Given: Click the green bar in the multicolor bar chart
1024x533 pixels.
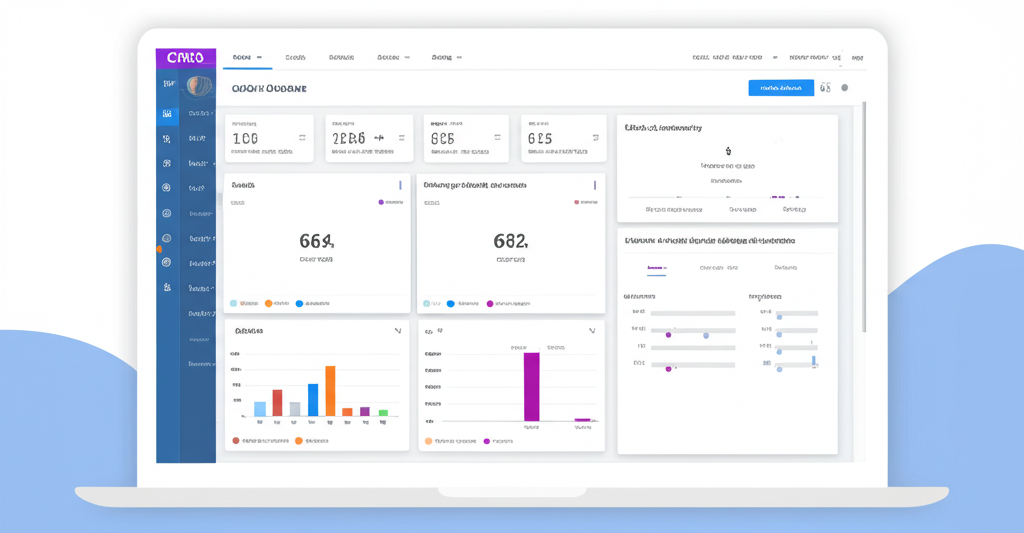Looking at the screenshot, I should 383,413.
